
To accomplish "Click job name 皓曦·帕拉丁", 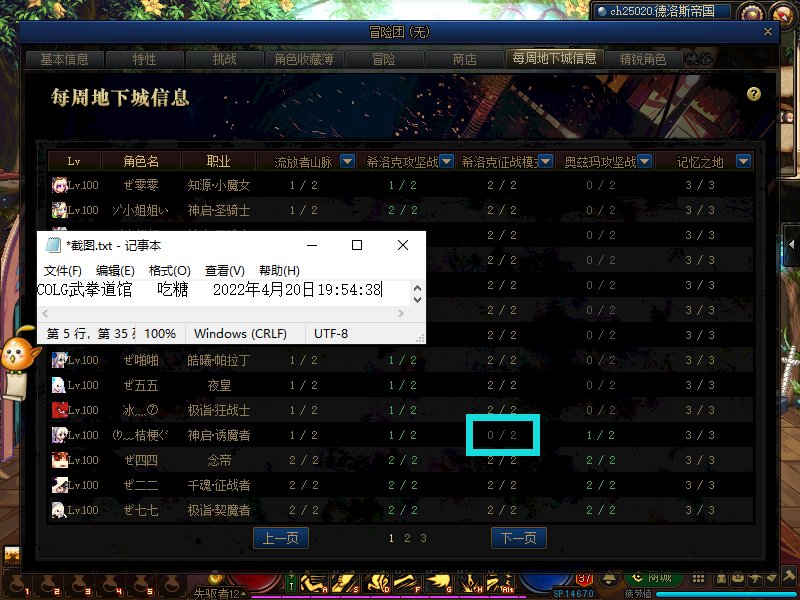I will tap(219, 360).
